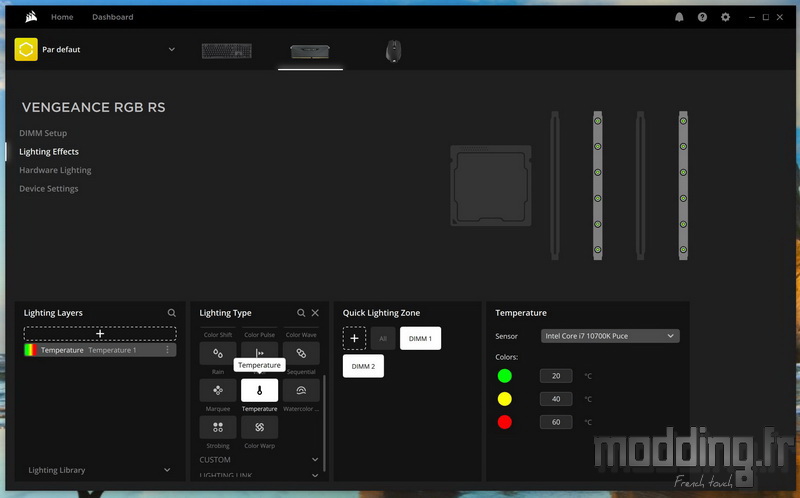Screen dimensions: 800x498
Task: Open the DIMM Setup section
Action: (x=43, y=133)
